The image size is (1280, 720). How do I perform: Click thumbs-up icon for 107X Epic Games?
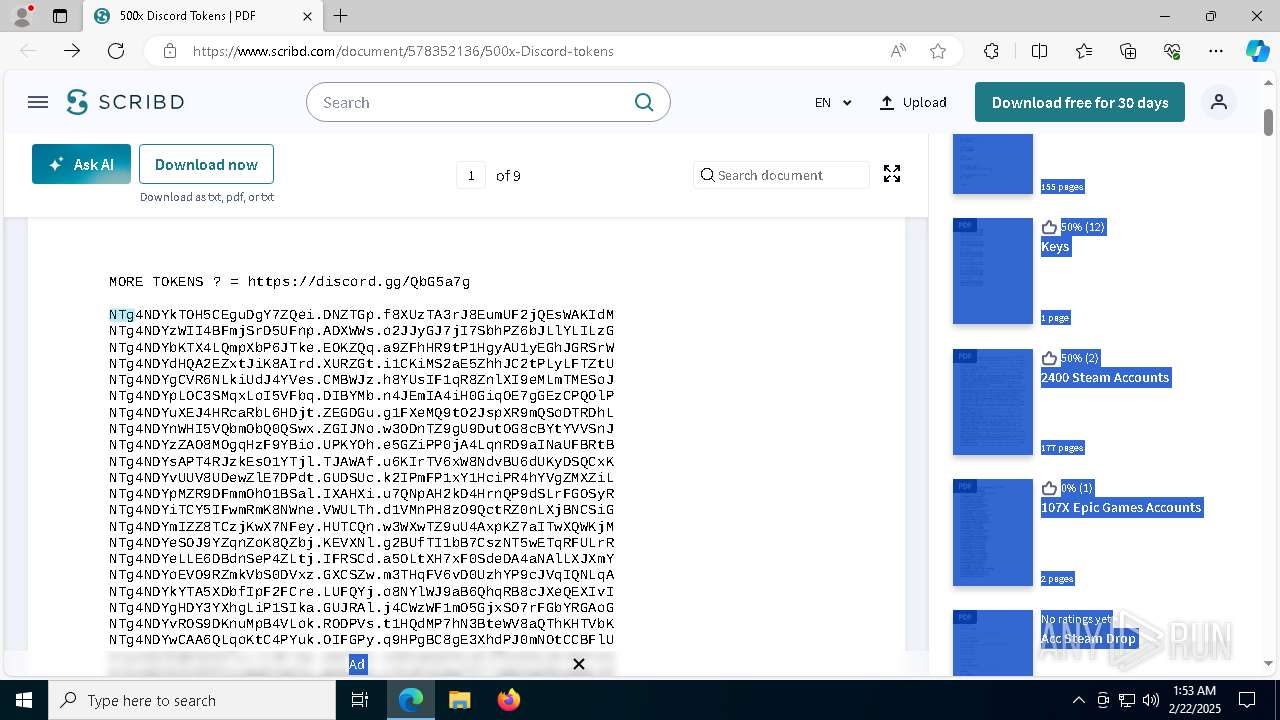pos(1049,488)
